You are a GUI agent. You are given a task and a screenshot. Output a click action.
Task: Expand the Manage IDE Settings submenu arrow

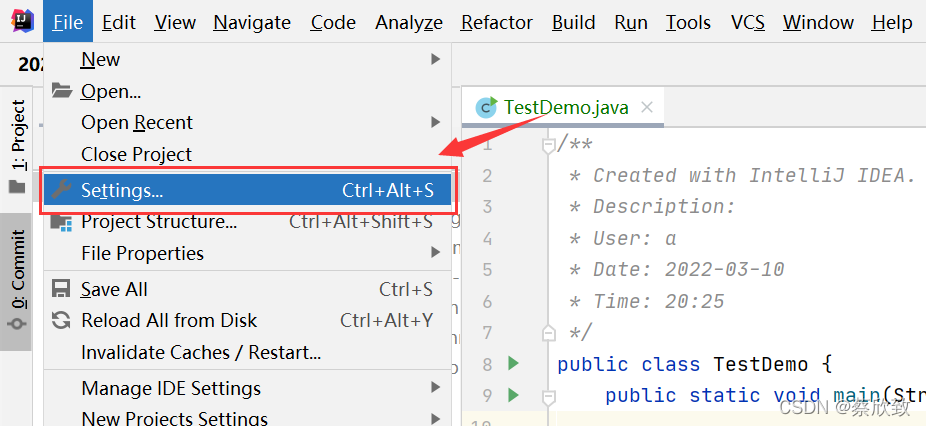[x=436, y=388]
